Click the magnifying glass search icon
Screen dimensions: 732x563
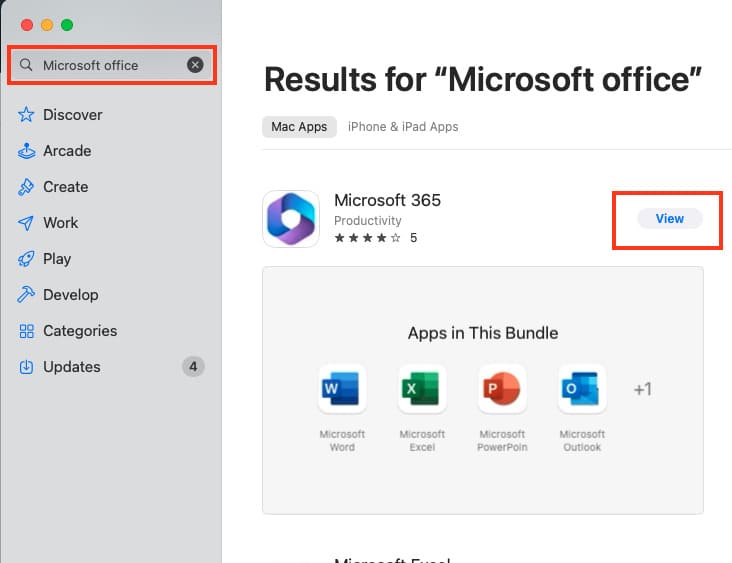(26, 65)
